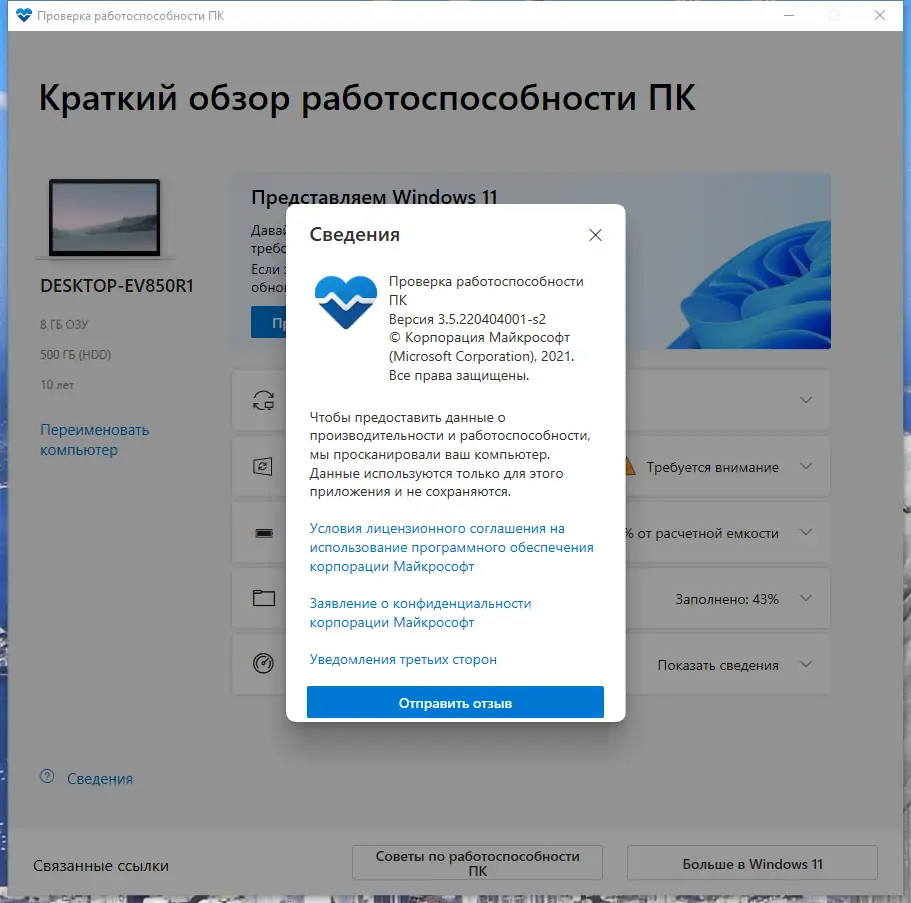Image resolution: width=911 pixels, height=903 pixels.
Task: Open Советы по работоспособности ПК
Action: point(477,862)
